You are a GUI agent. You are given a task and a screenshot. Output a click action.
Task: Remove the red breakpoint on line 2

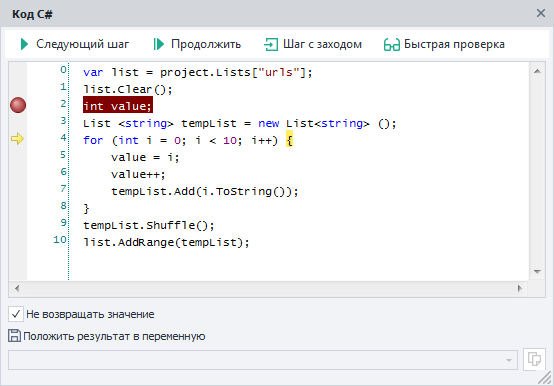18,105
